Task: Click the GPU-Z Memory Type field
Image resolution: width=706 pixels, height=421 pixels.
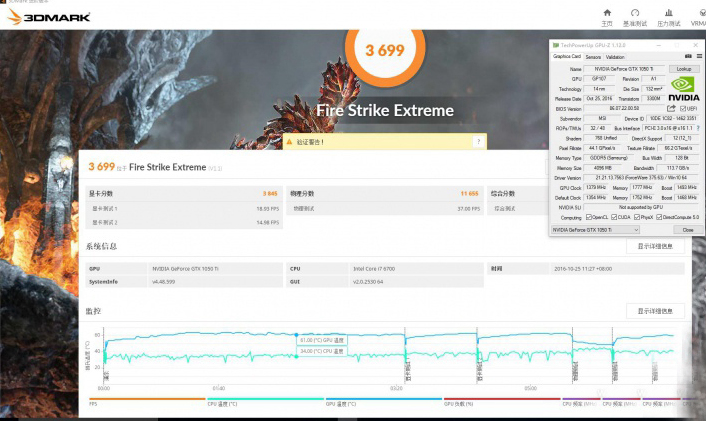Action: [x=608, y=158]
